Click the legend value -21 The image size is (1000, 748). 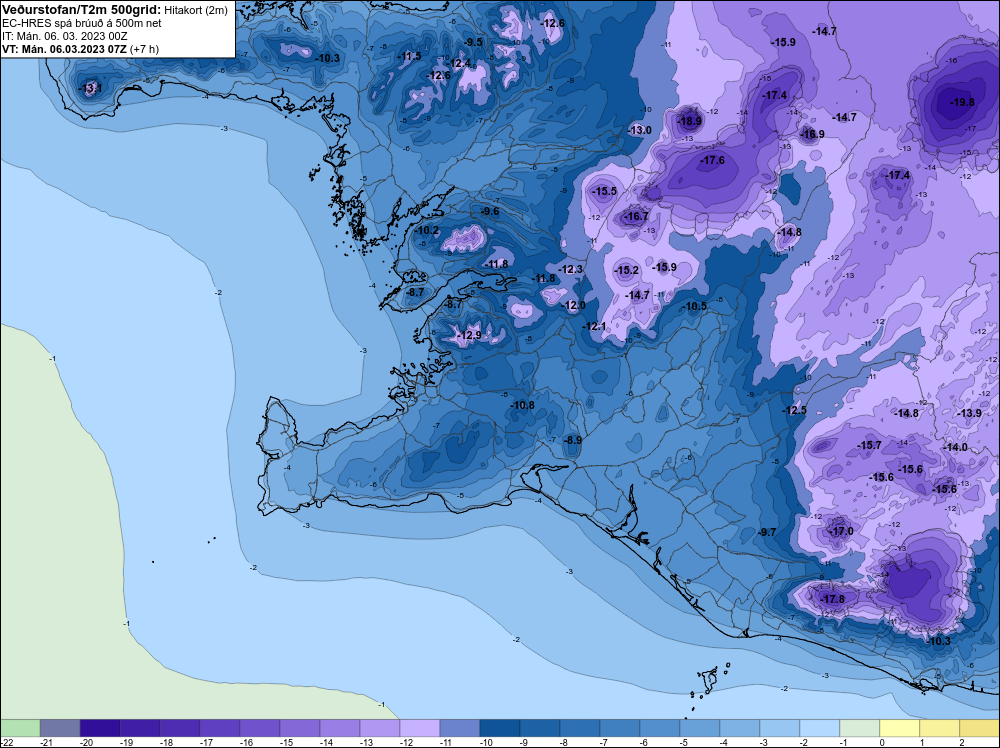coord(46,742)
